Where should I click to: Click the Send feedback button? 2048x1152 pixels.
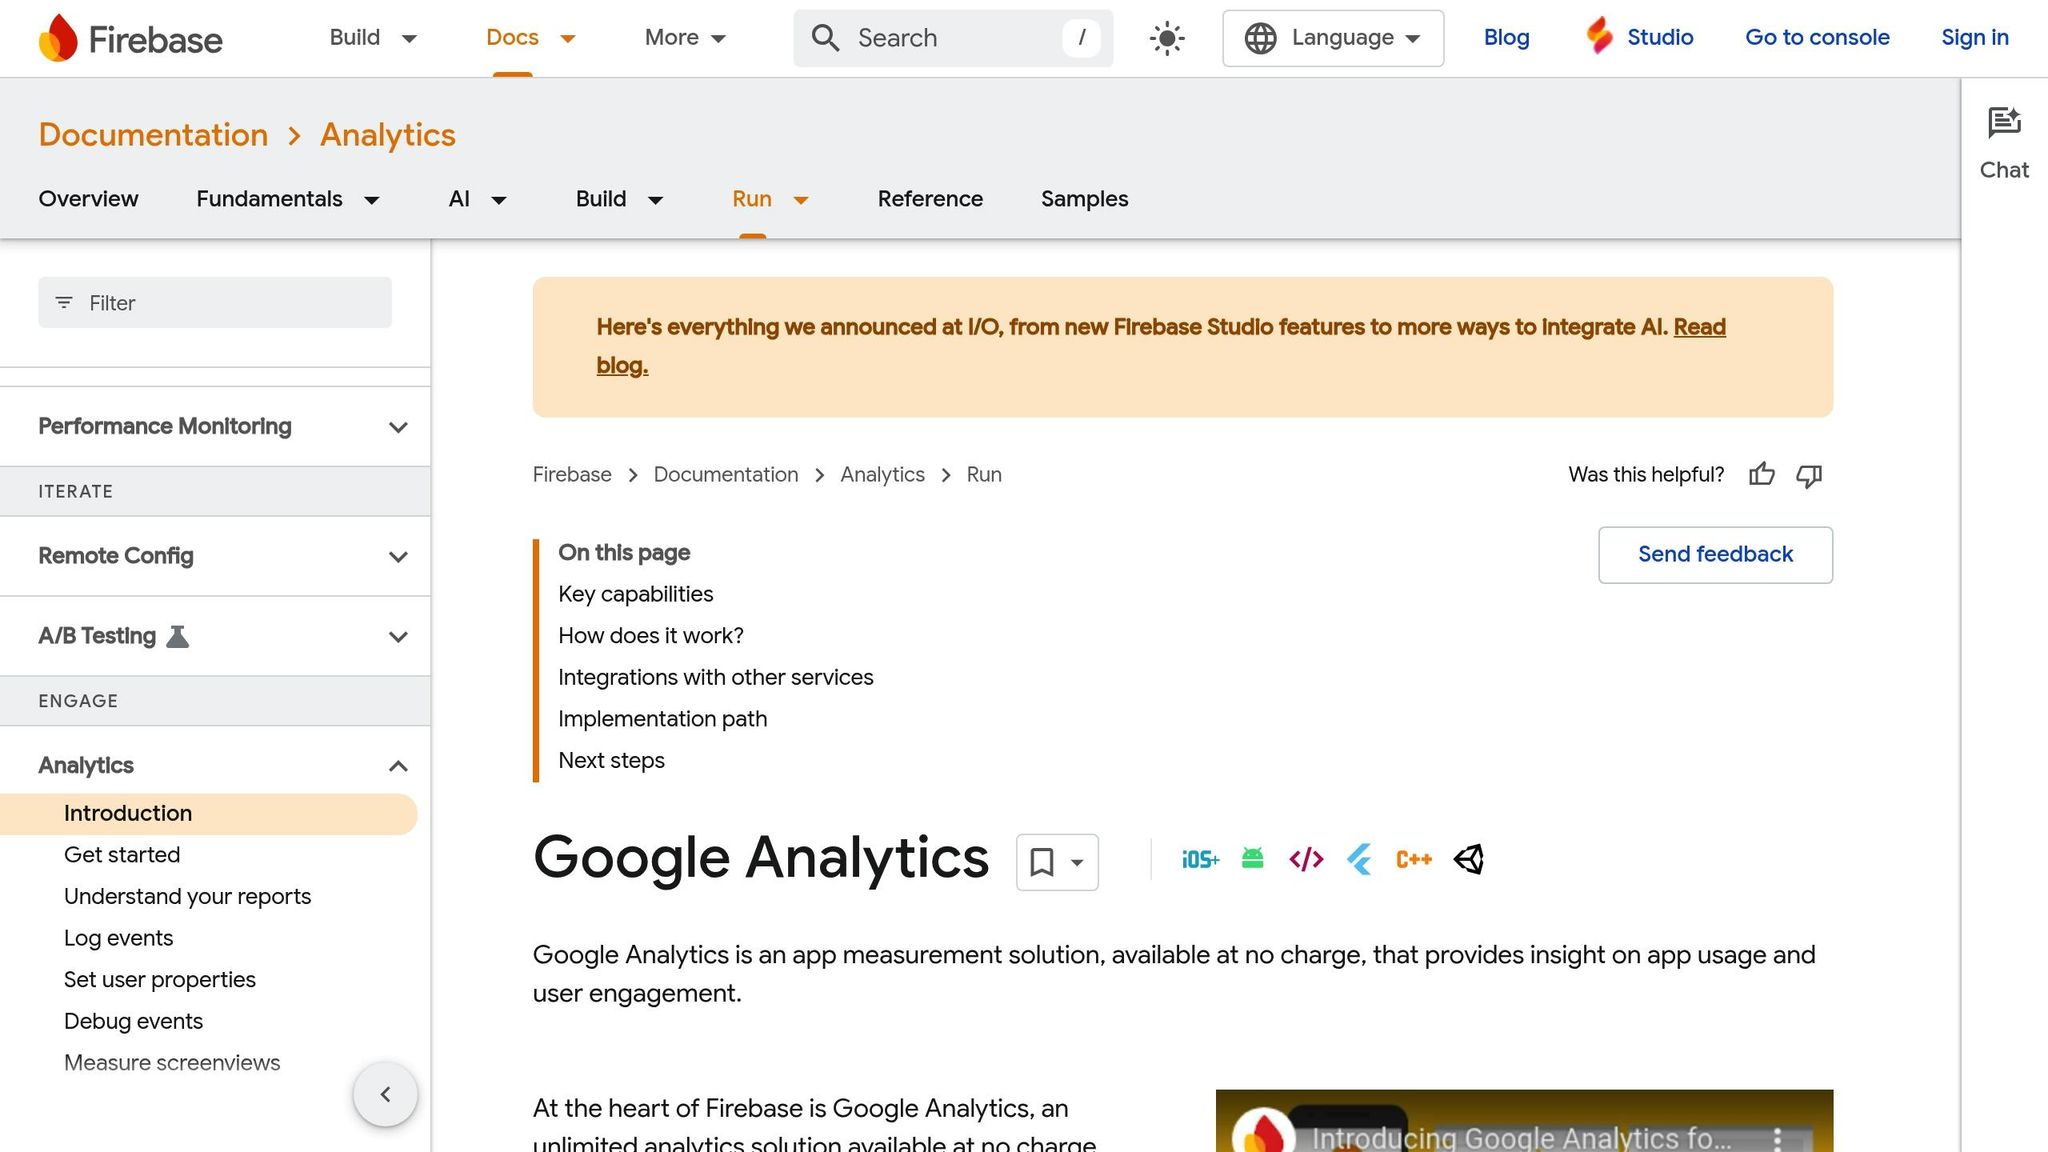[x=1715, y=555]
